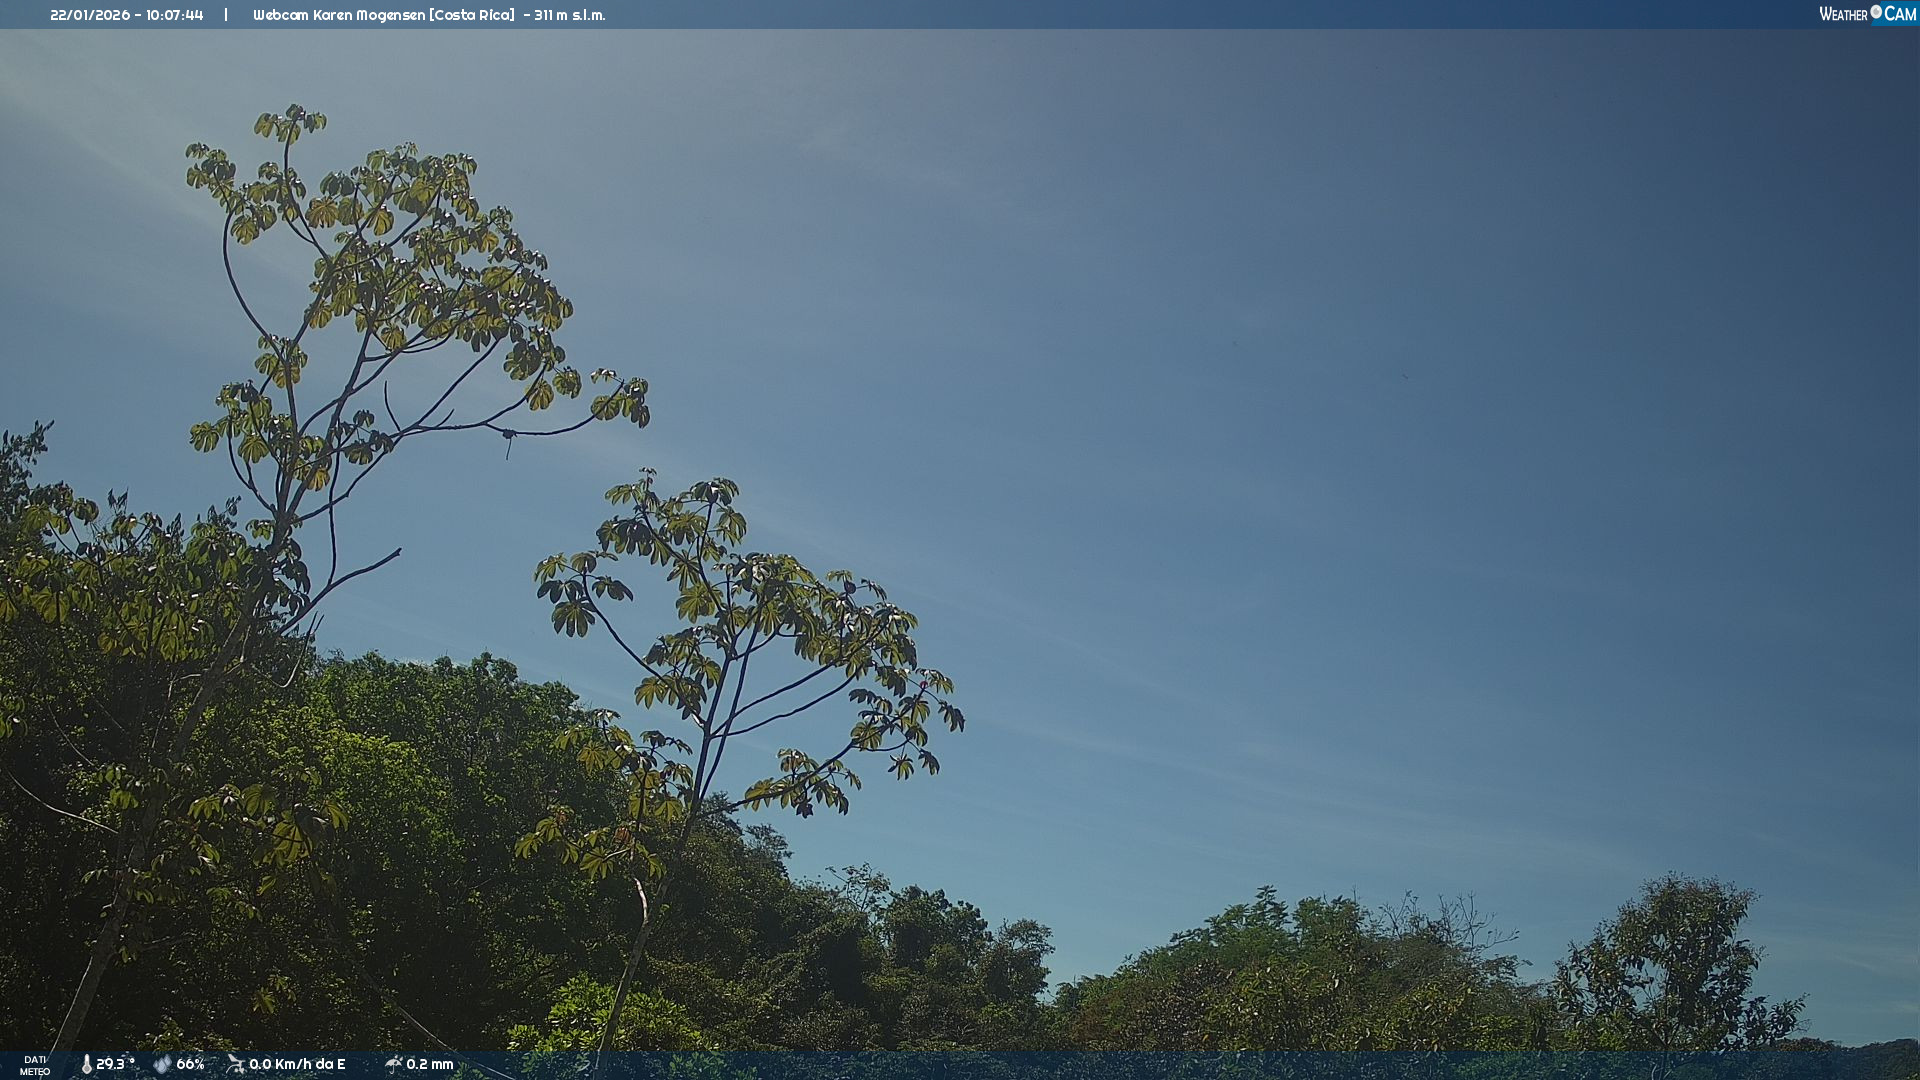Click the 311 m s.l.m. altitude text
This screenshot has height=1080, width=1920.
[569, 15]
